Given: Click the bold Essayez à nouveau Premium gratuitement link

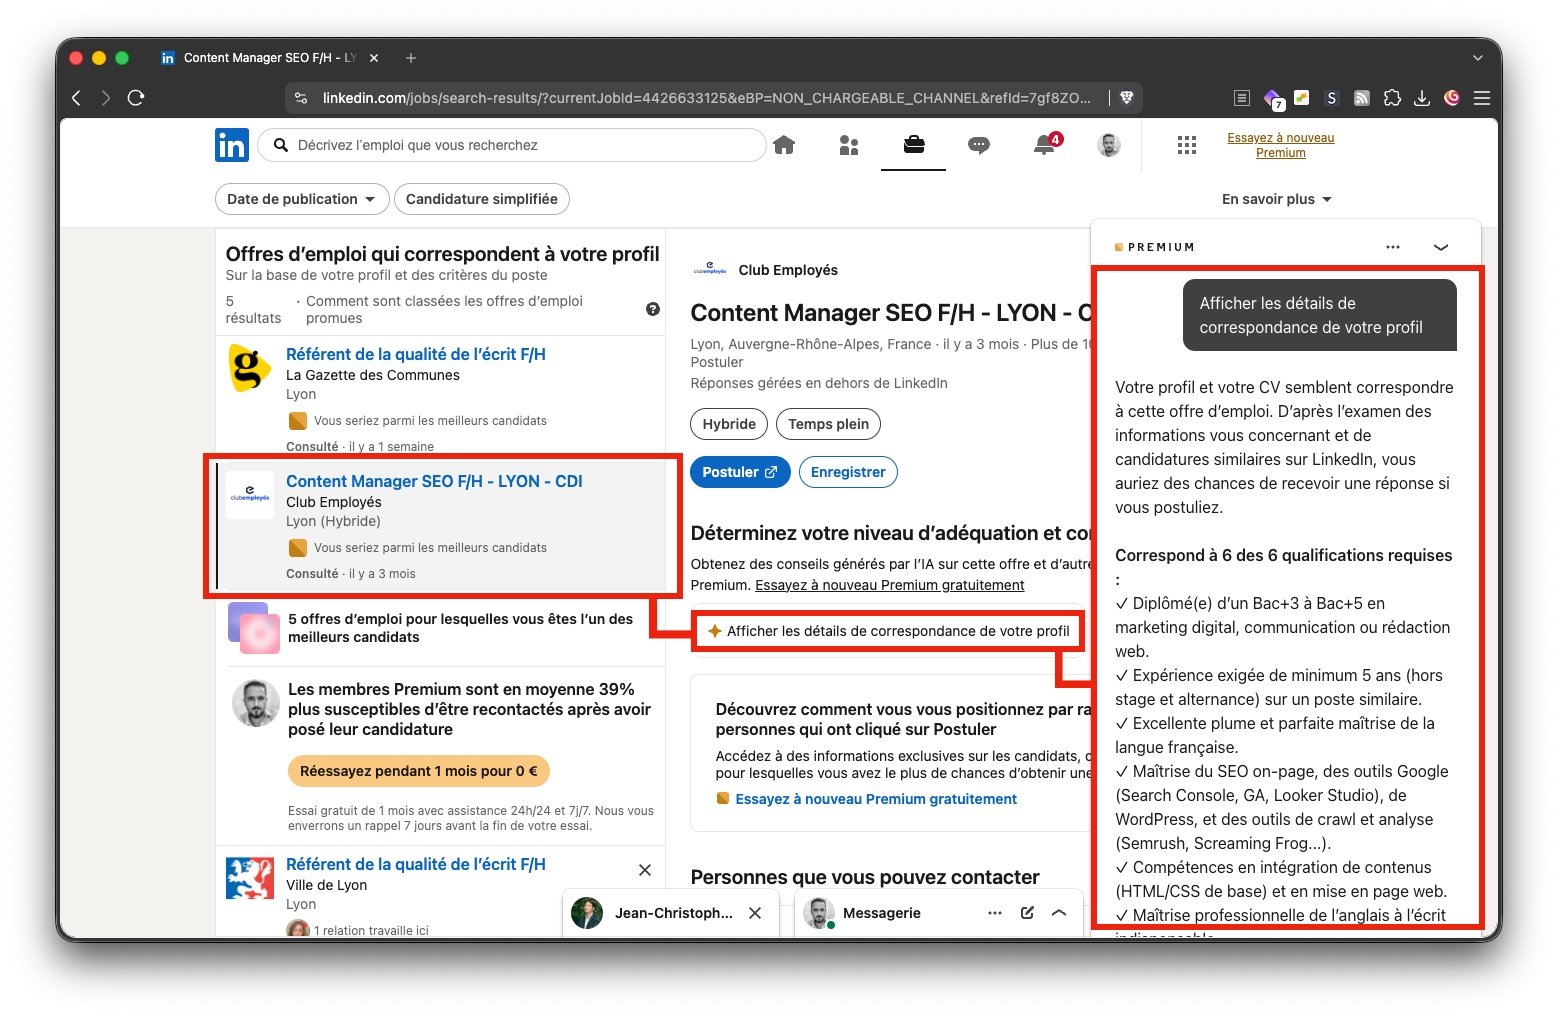Looking at the screenshot, I should (x=876, y=799).
